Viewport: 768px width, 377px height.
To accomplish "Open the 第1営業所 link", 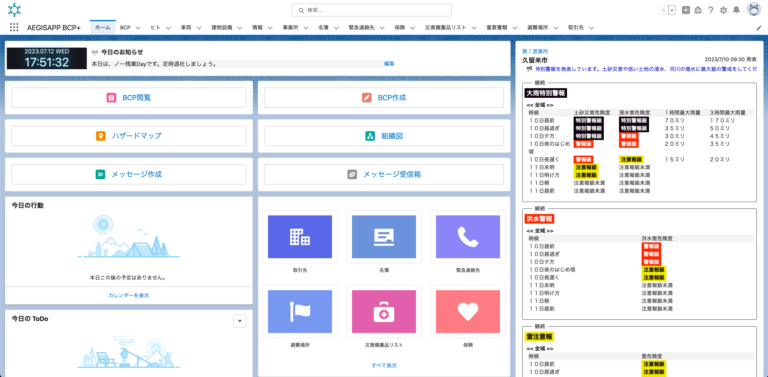I will tap(535, 51).
